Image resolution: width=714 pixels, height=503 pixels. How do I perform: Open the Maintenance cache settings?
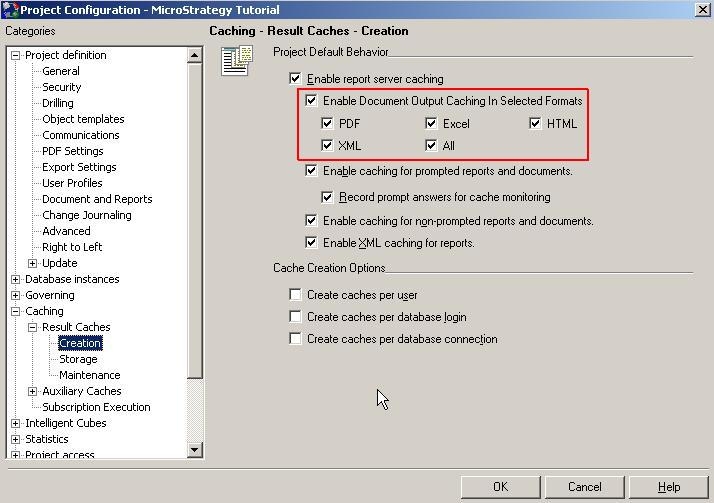[90, 375]
